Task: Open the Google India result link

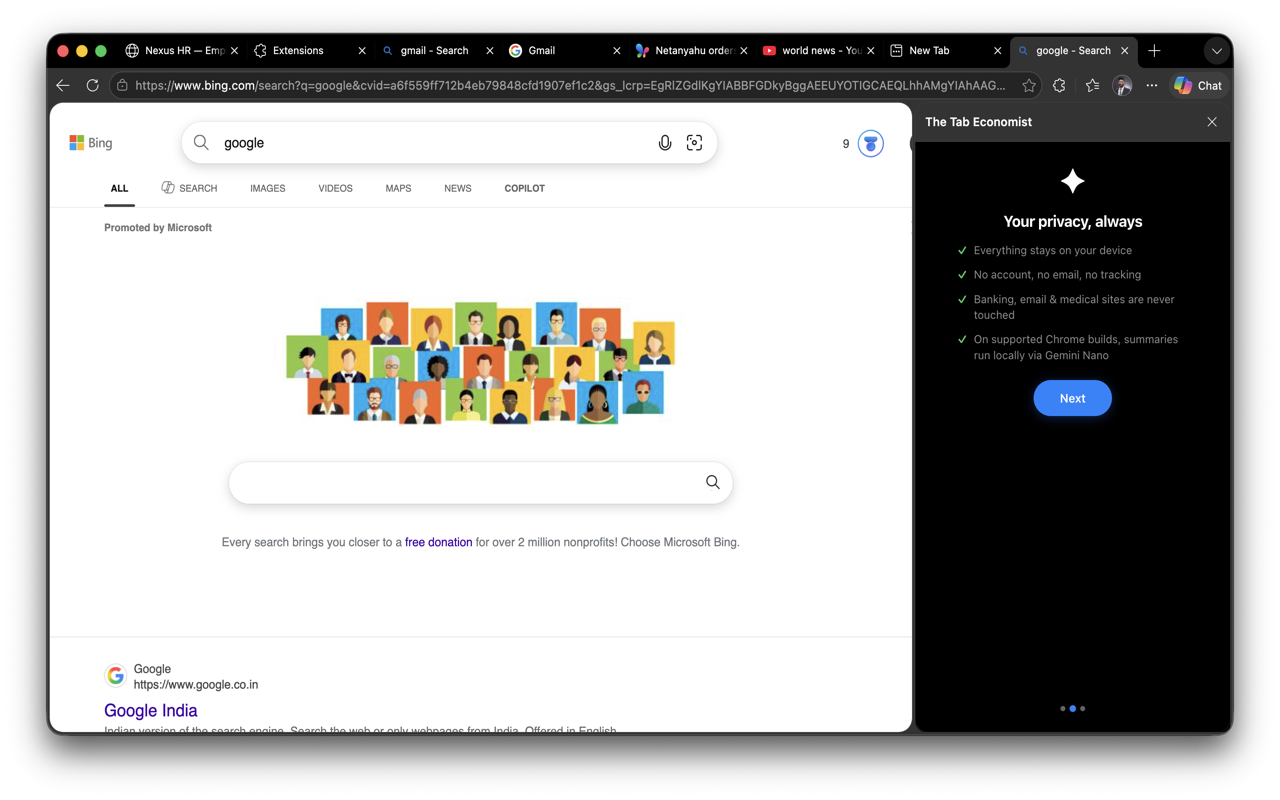Action: 151,710
